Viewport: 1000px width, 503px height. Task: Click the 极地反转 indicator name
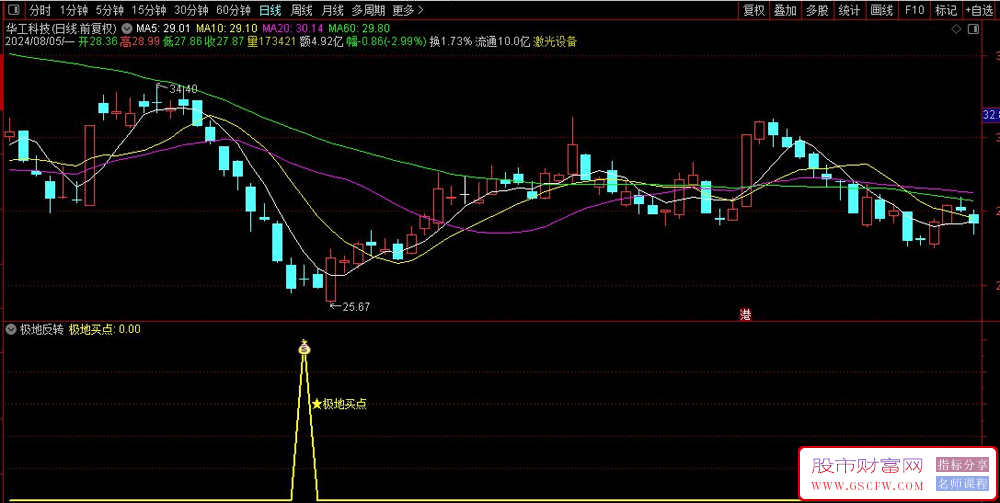41,329
